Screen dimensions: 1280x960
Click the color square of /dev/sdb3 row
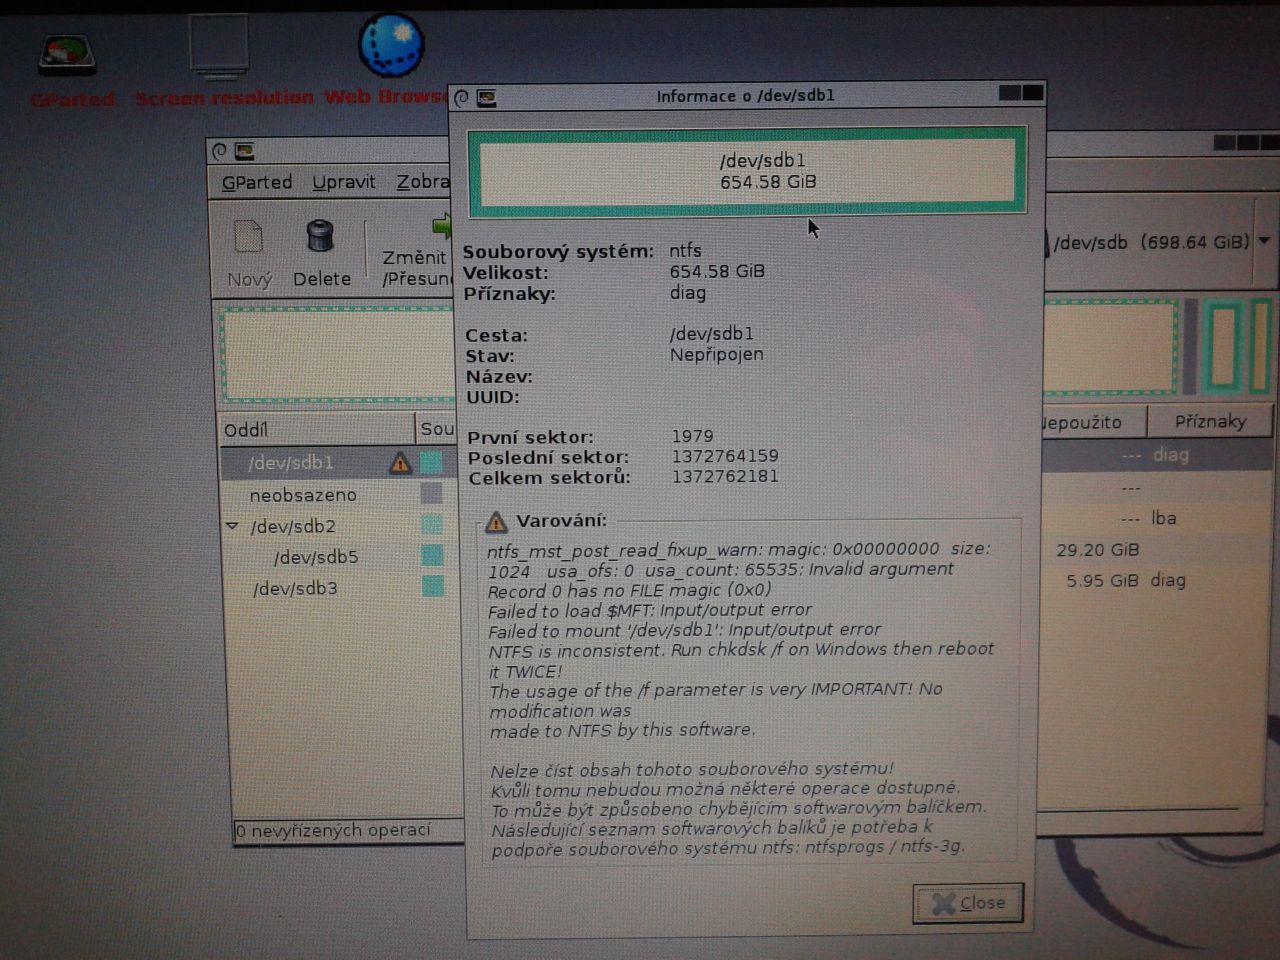[432, 586]
